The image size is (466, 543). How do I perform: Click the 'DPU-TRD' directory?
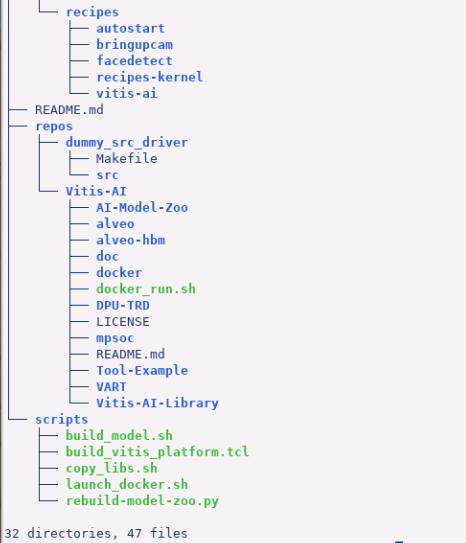coord(123,305)
